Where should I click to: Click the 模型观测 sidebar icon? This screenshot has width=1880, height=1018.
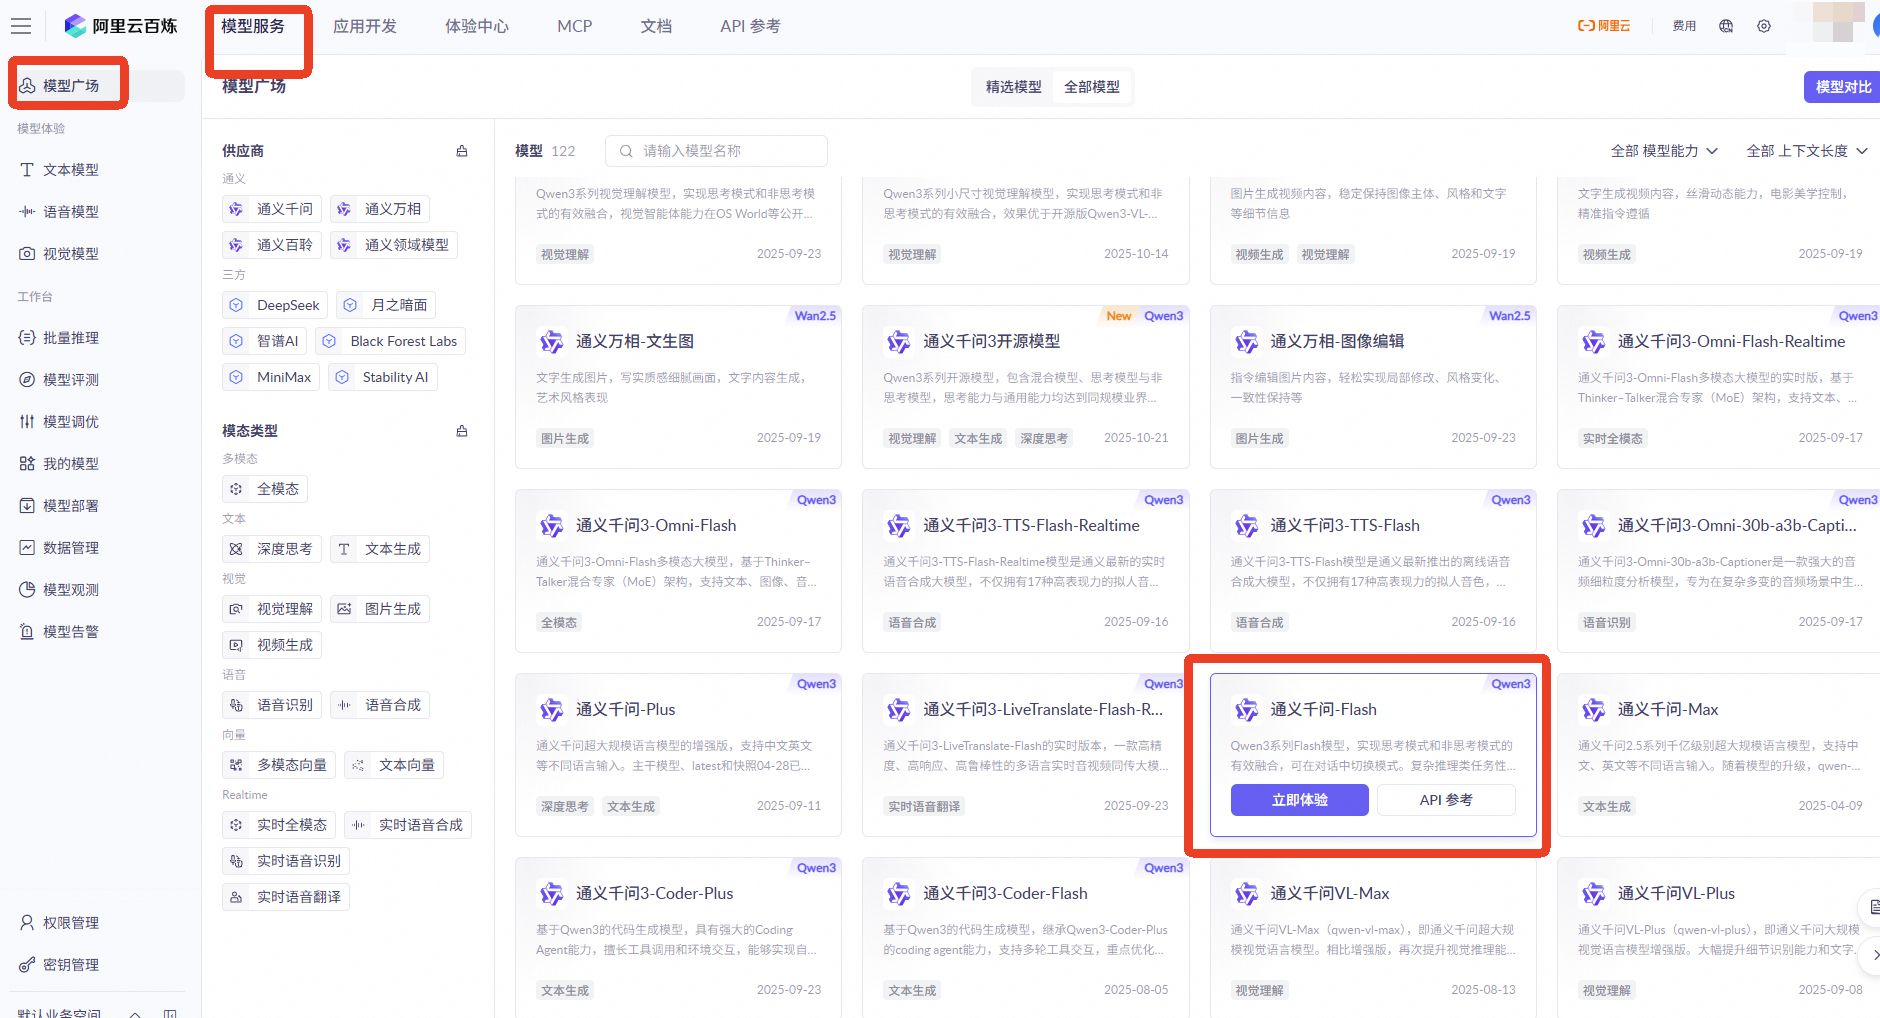pos(27,590)
